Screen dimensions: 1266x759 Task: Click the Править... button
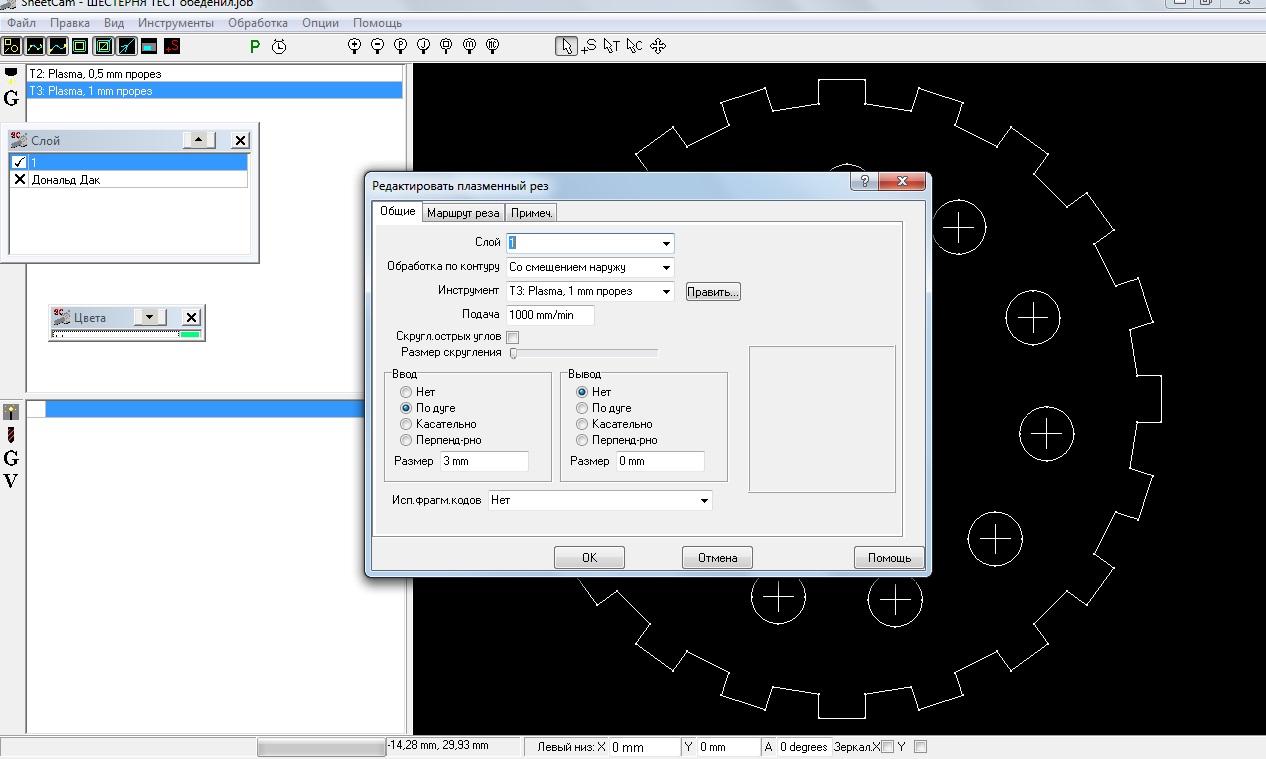[713, 292]
